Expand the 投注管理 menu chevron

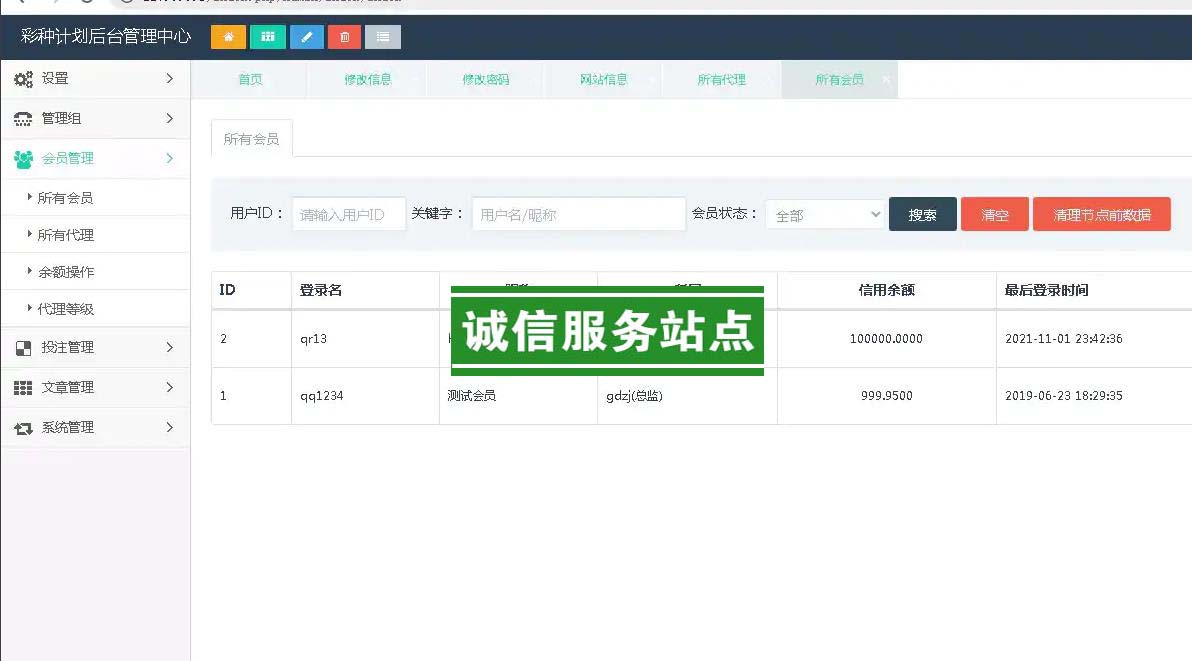[169, 347]
